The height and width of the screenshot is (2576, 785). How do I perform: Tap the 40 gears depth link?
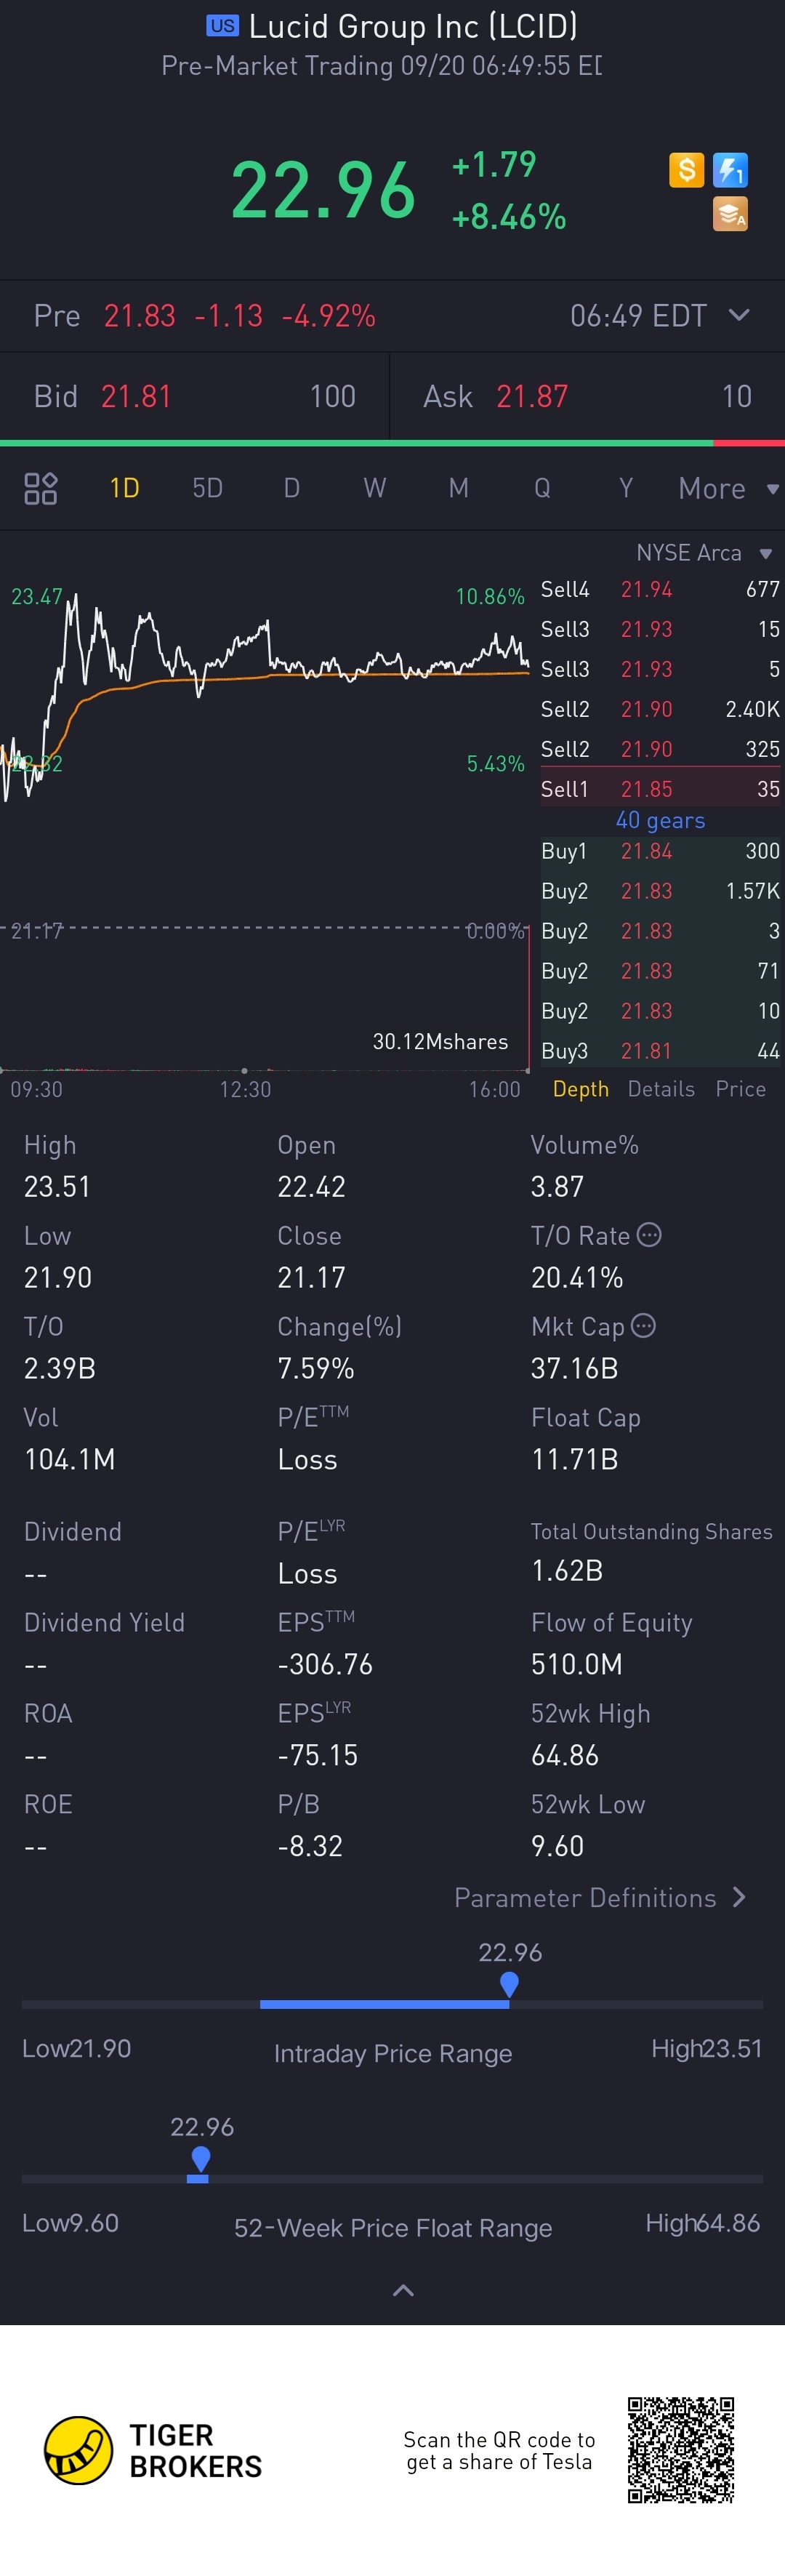660,820
